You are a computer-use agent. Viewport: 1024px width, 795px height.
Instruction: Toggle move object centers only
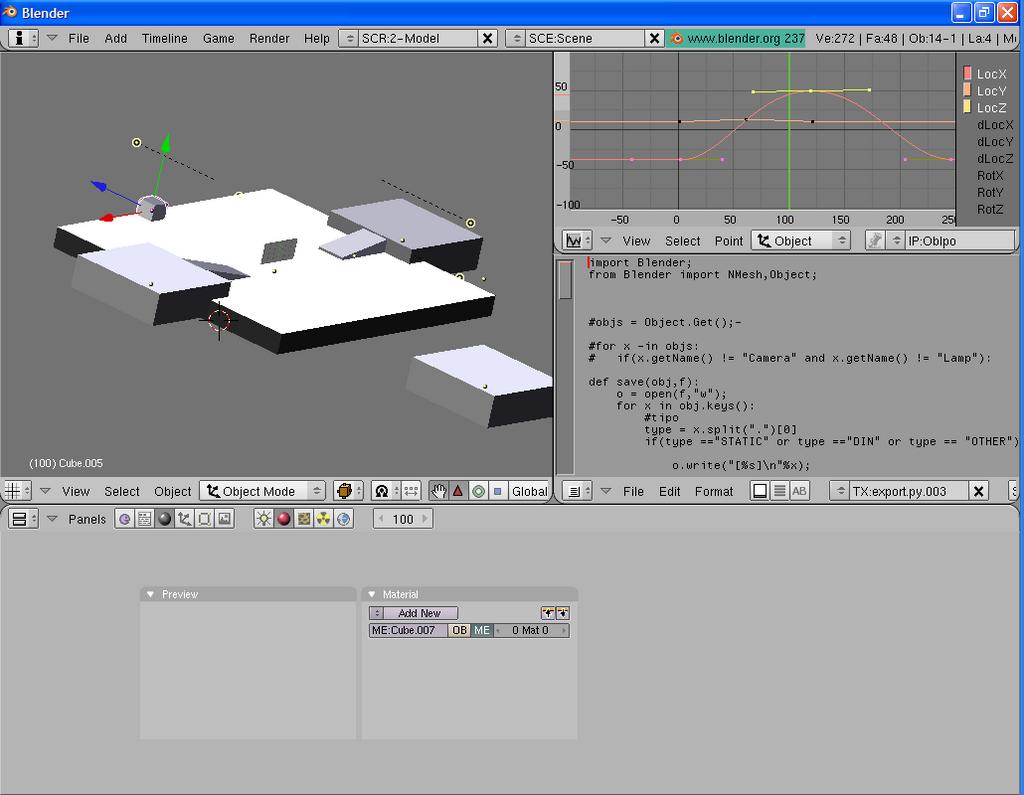[x=411, y=491]
